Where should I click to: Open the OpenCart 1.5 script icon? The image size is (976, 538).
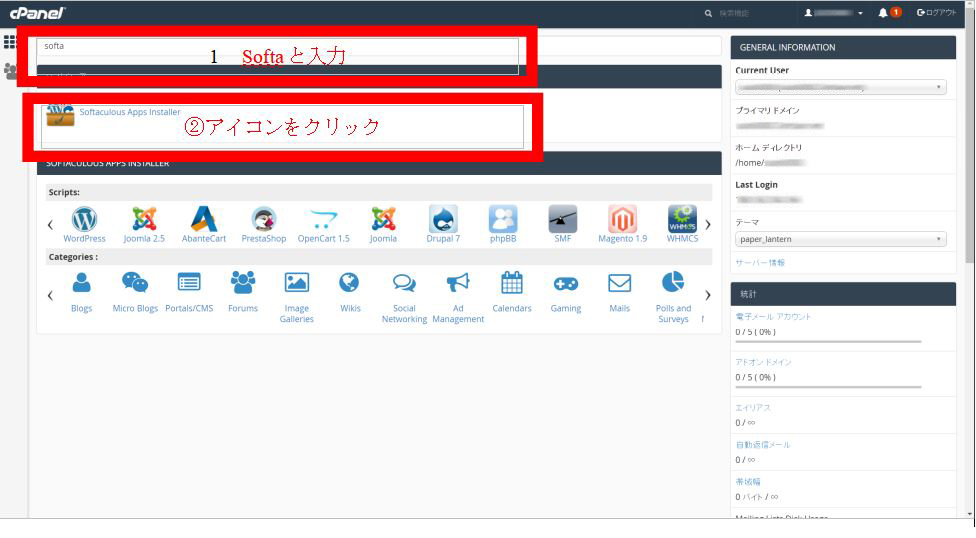pyautogui.click(x=323, y=219)
